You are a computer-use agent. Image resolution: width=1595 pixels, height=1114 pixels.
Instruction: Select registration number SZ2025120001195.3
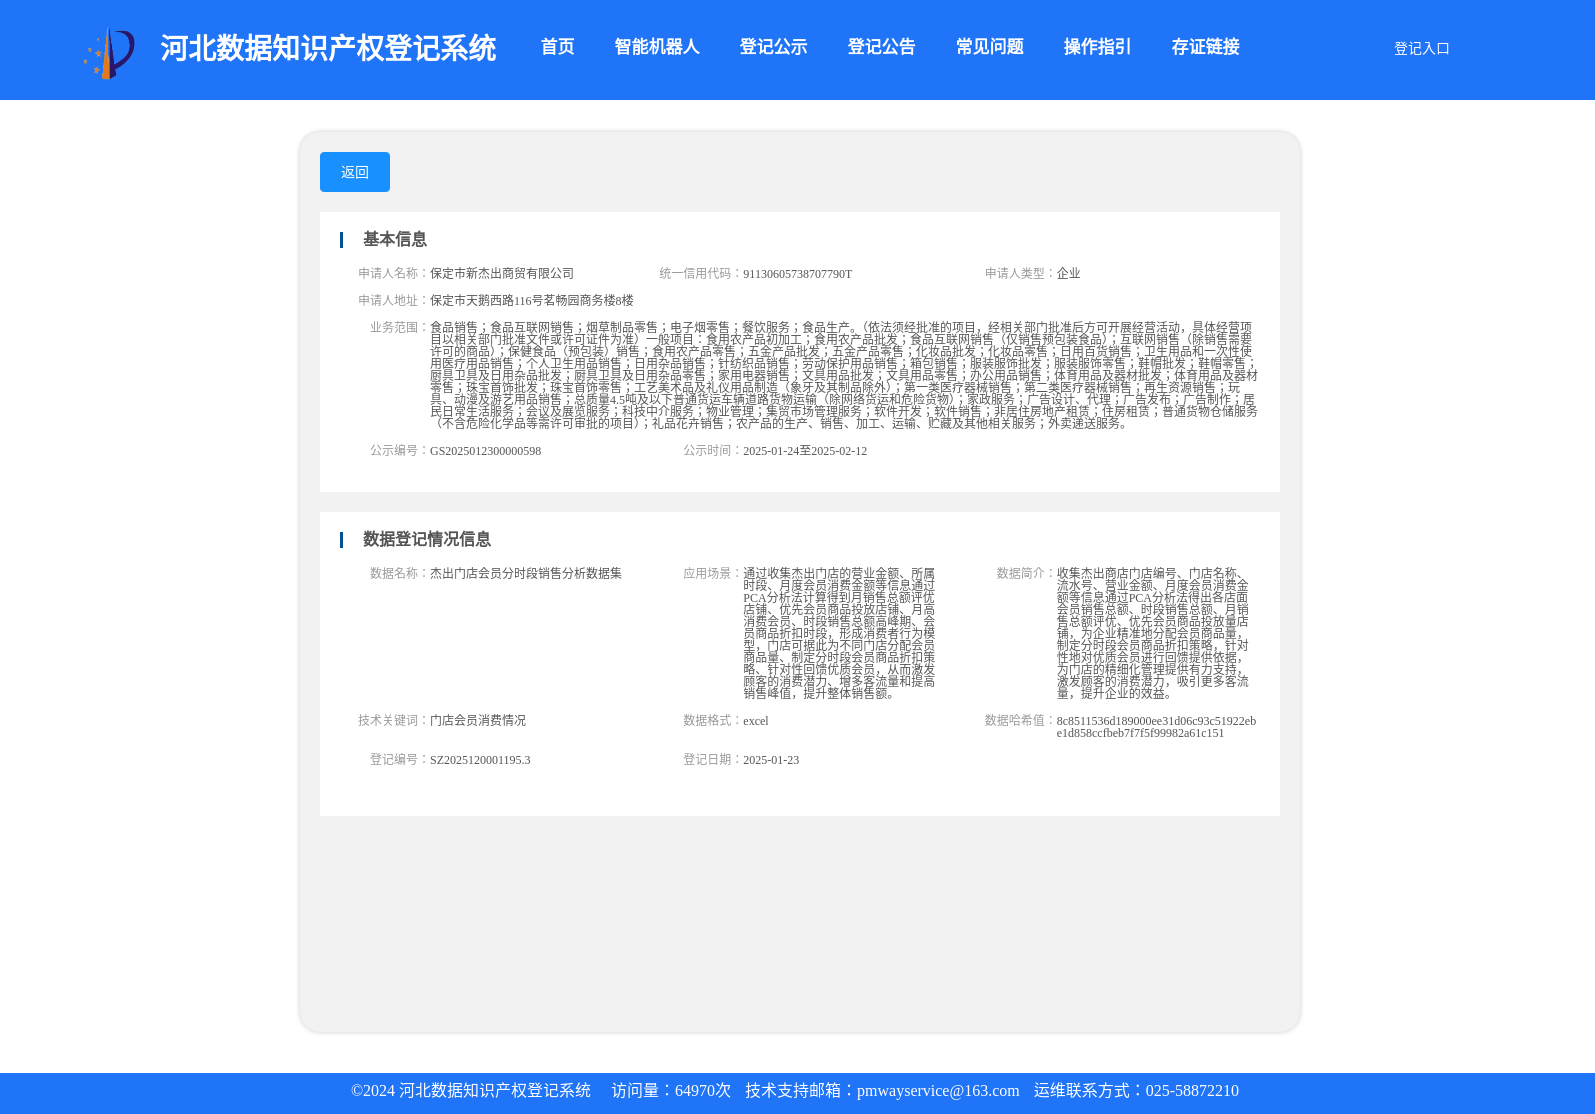tap(480, 760)
